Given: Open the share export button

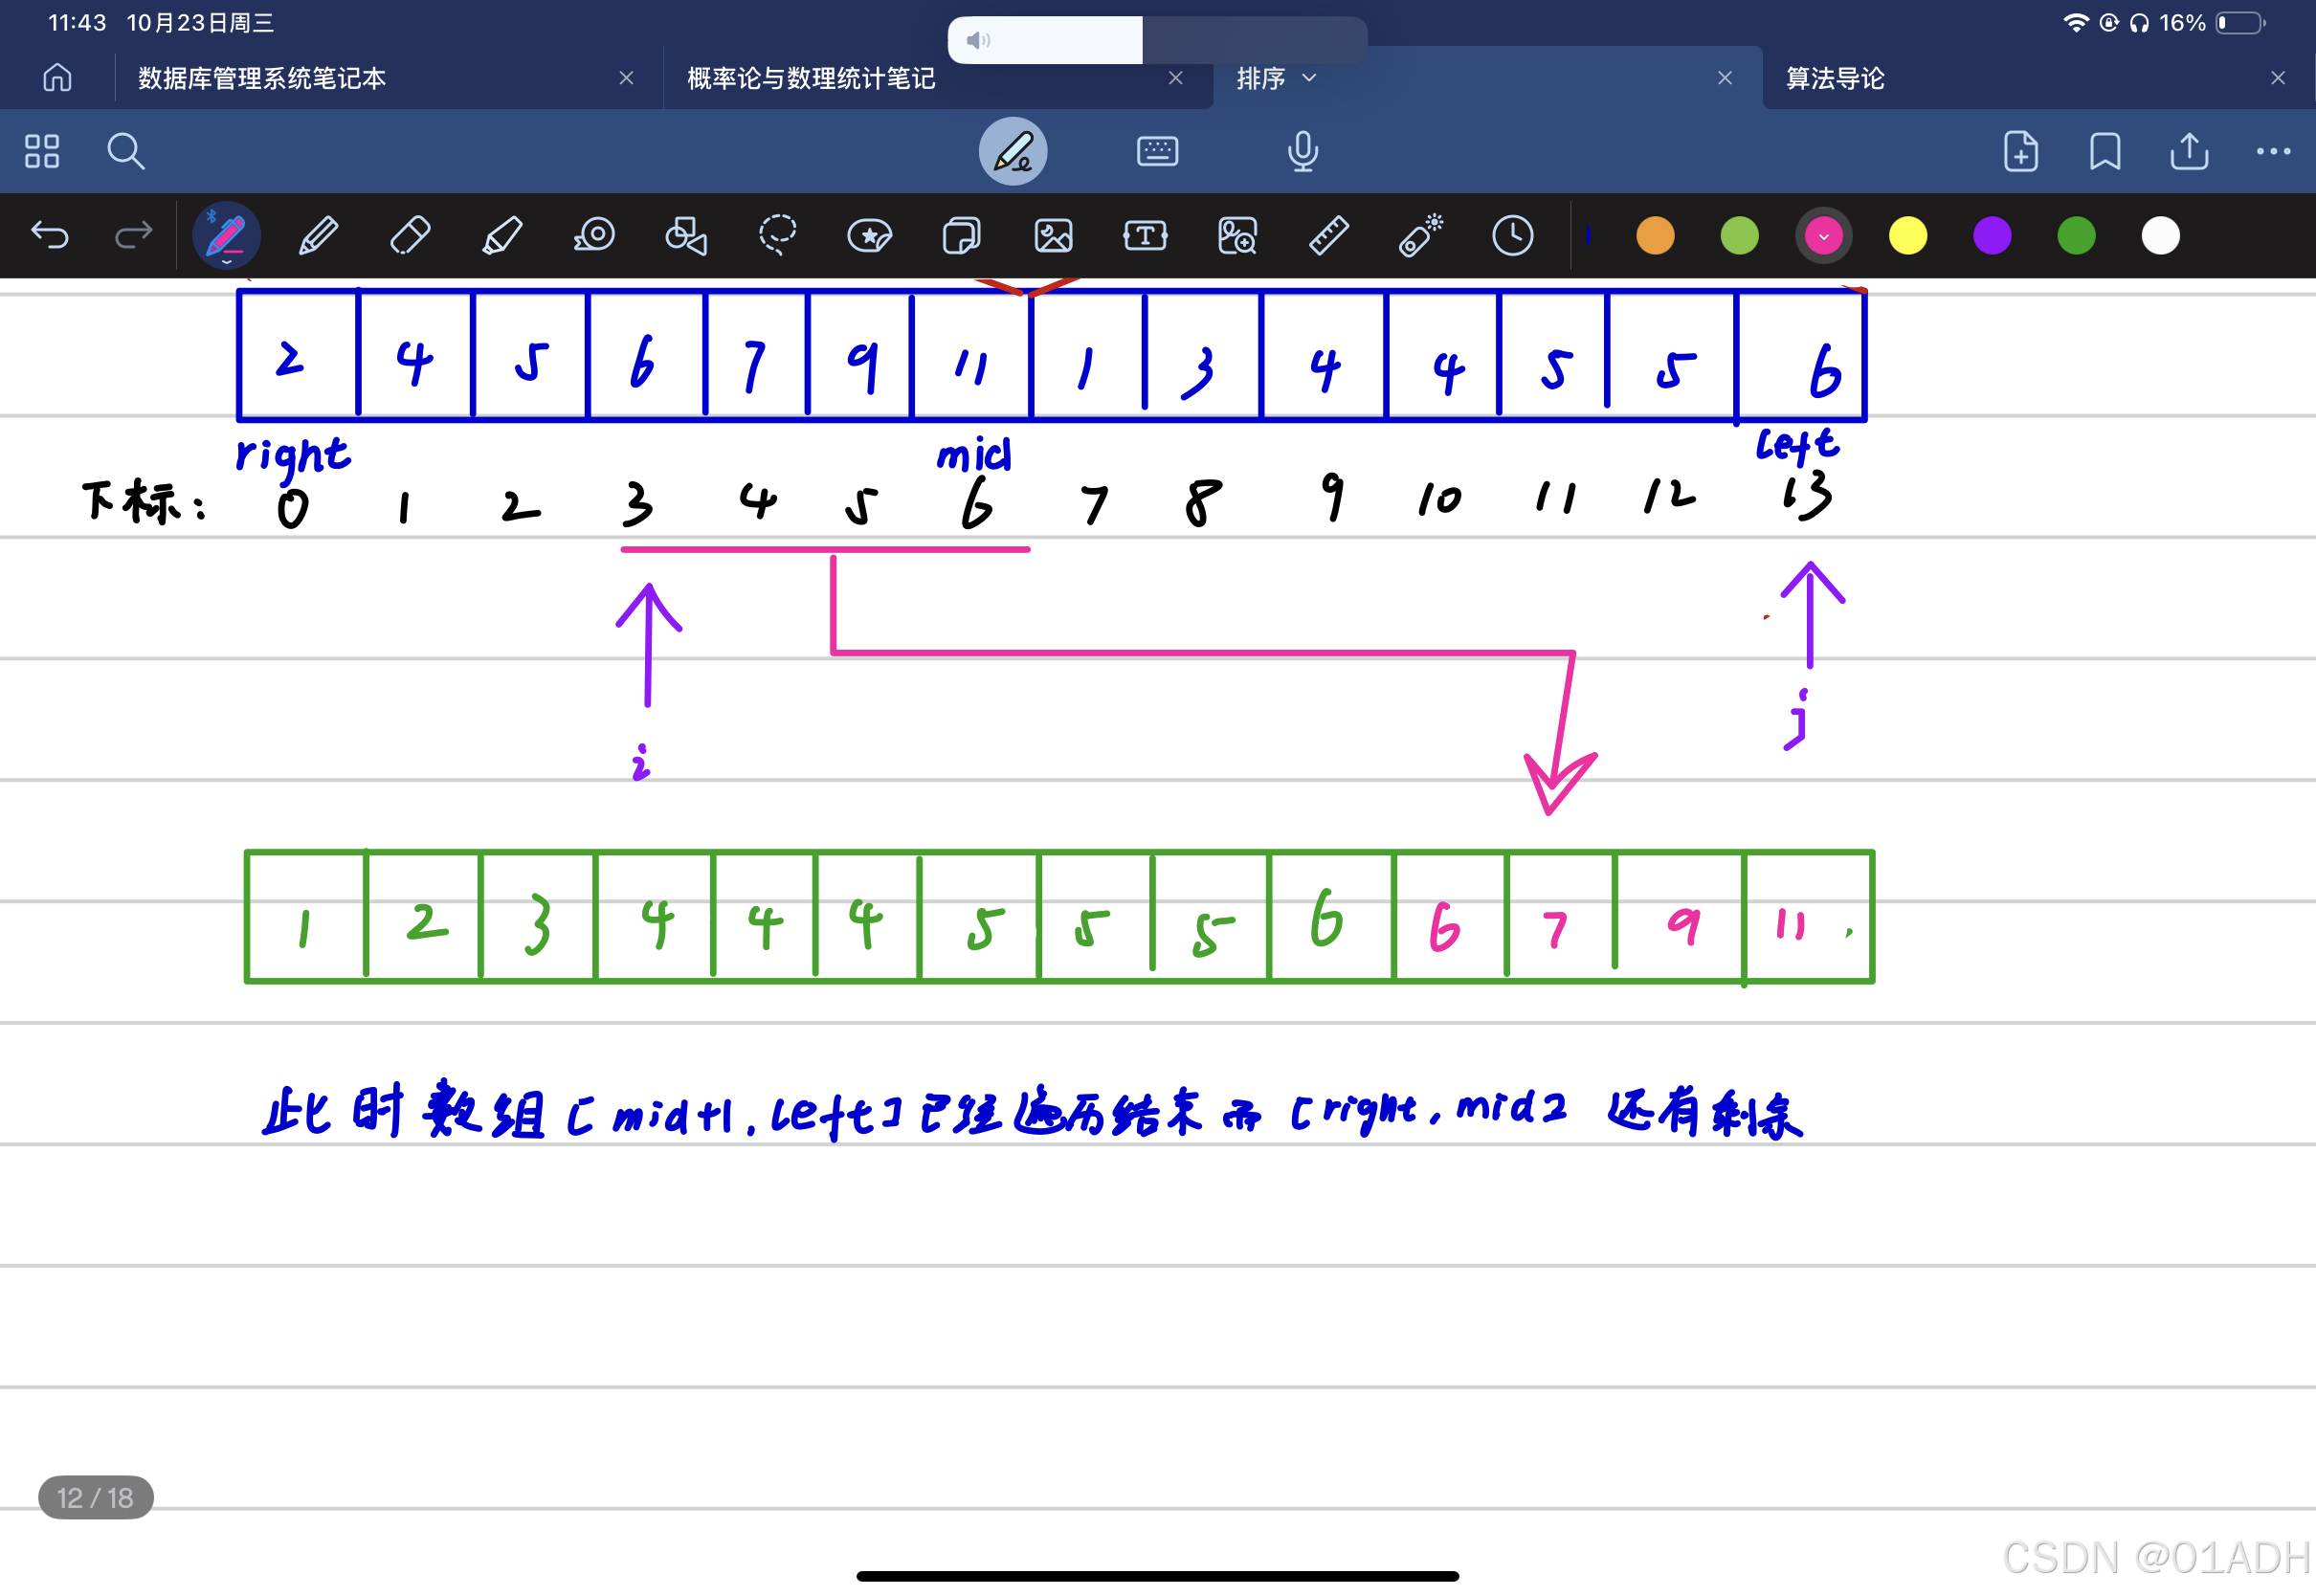Looking at the screenshot, I should [x=2189, y=152].
